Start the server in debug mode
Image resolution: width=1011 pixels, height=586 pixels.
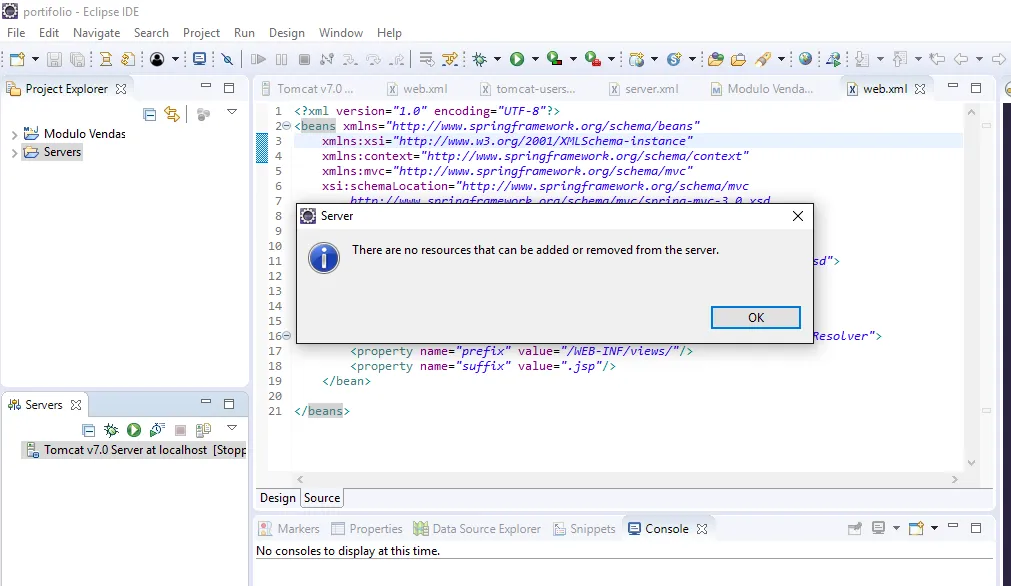click(x=111, y=430)
